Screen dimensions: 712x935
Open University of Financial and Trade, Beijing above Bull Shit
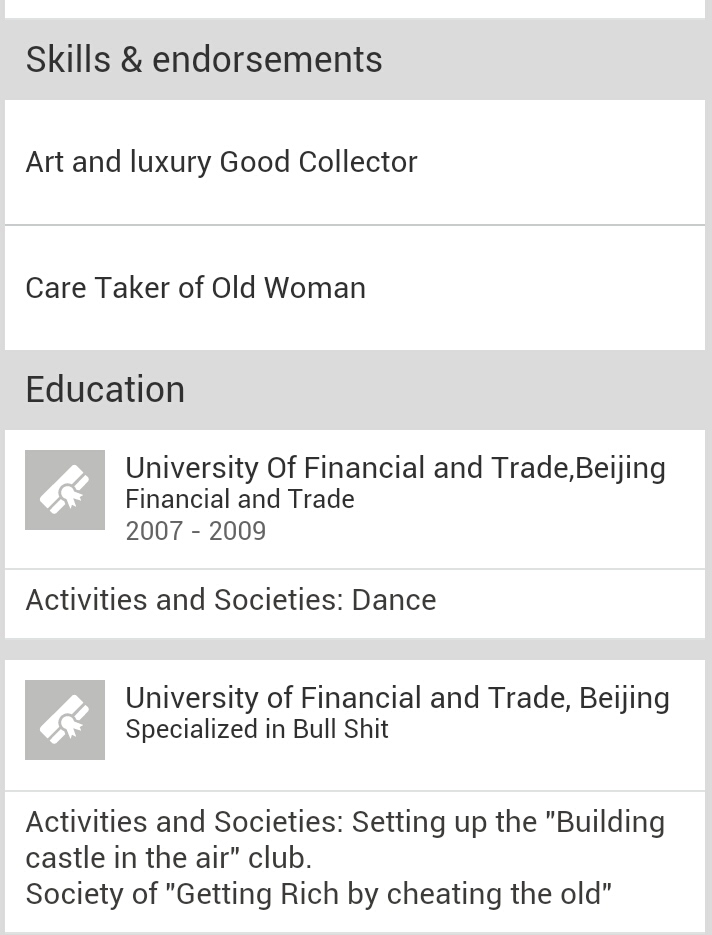coord(397,698)
